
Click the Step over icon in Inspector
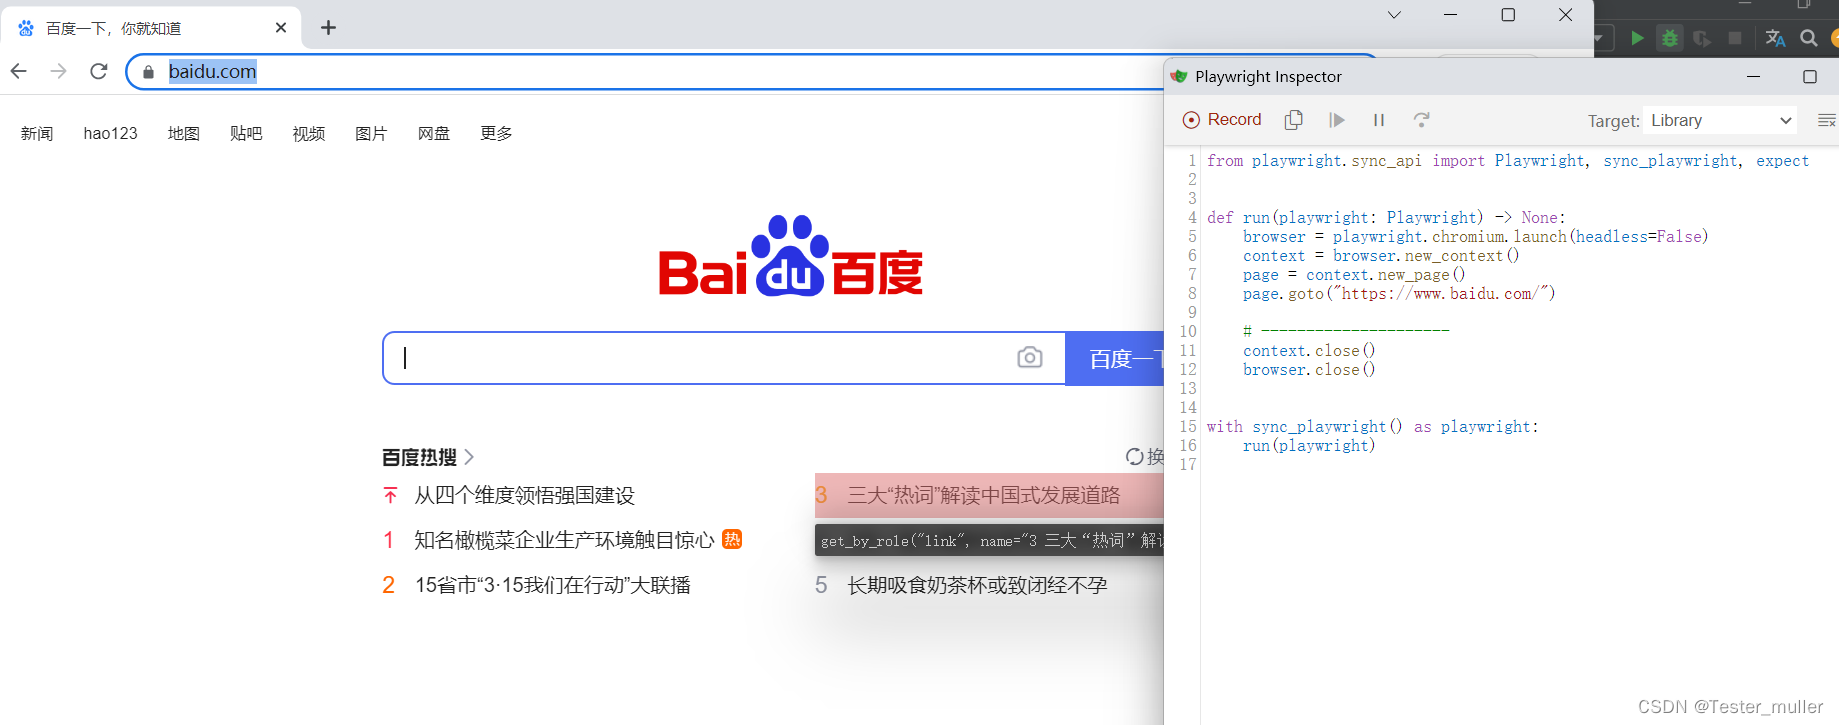[1421, 120]
